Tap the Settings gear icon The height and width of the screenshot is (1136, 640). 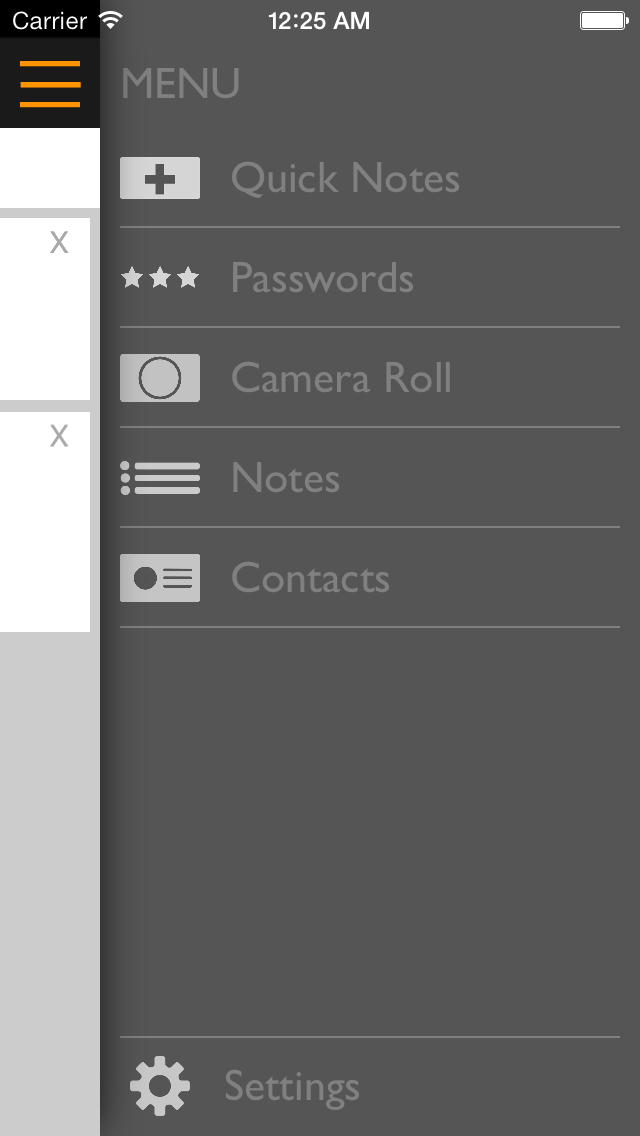pos(160,1086)
